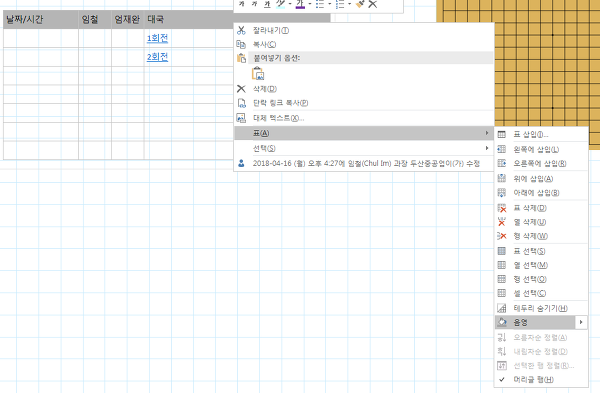Open the 1회전 link in the table
The height and width of the screenshot is (393, 600).
pos(157,38)
